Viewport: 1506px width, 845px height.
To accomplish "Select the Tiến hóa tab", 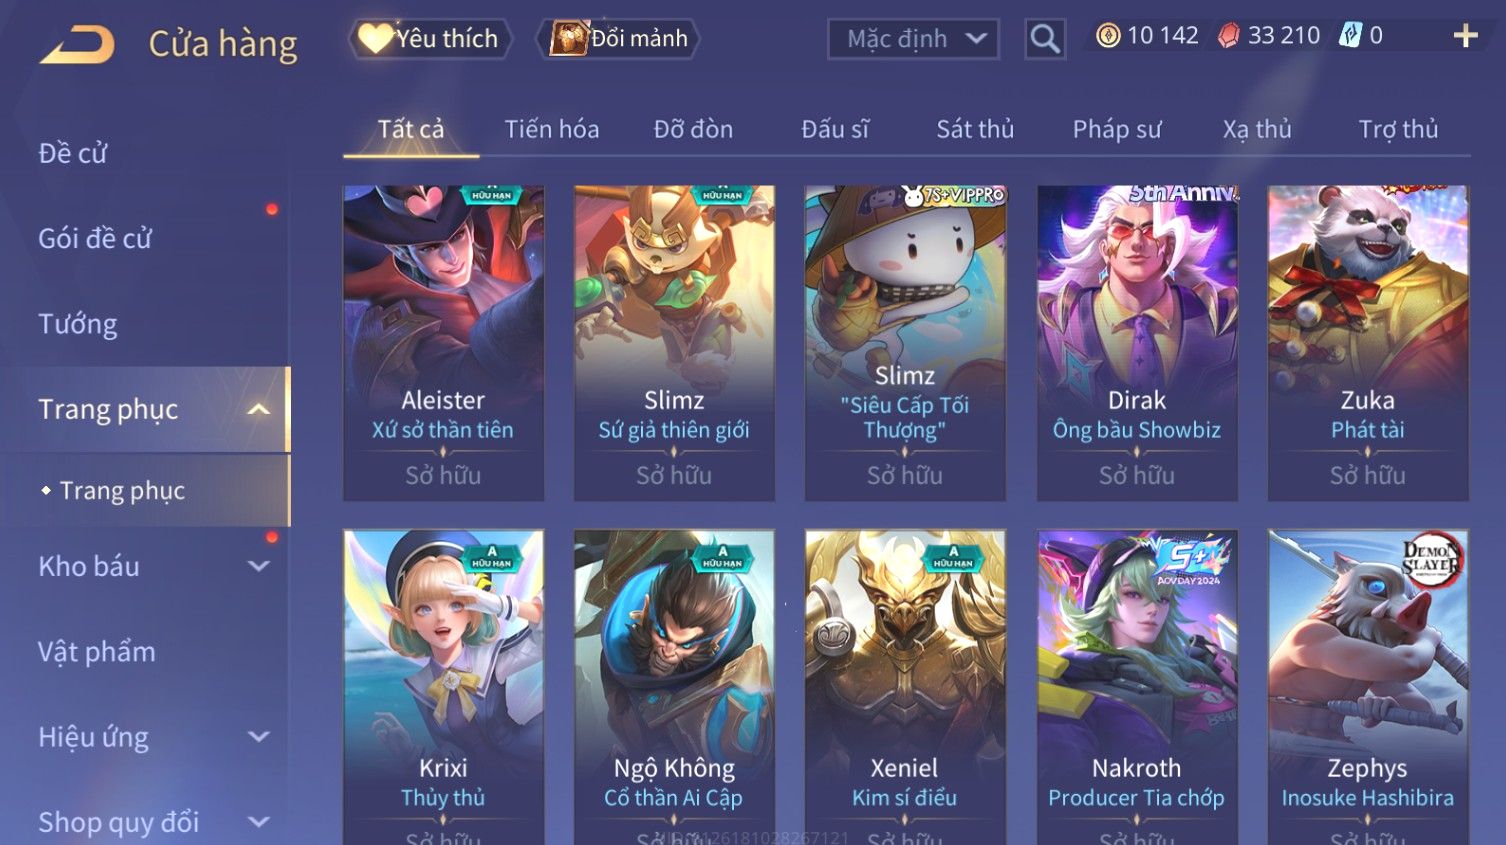I will tap(552, 129).
